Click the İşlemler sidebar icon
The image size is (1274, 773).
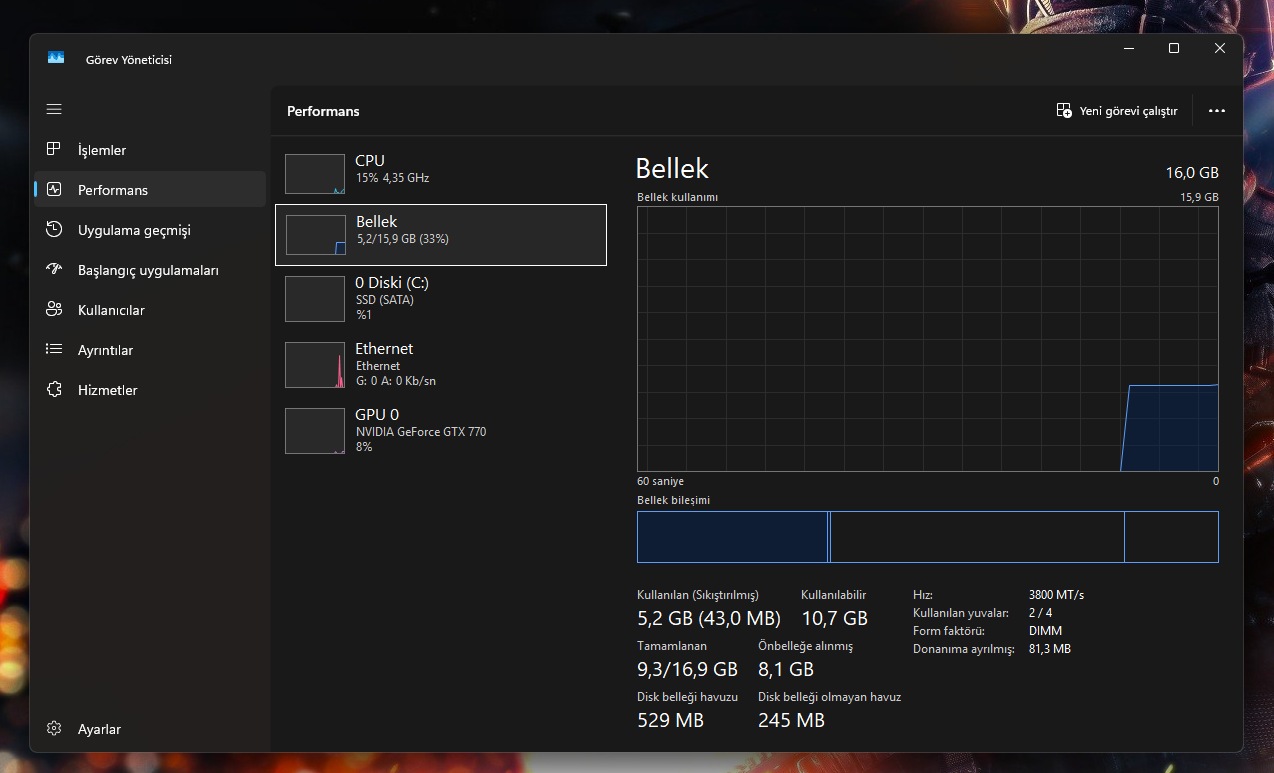[x=54, y=149]
